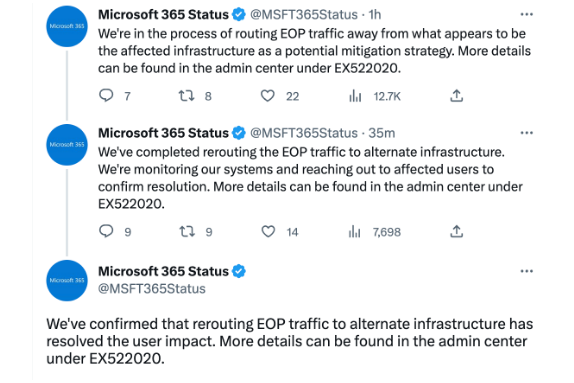Viewport: 574px width, 383px height.
Task: Open Microsoft 365 avatar on second tweet
Action: pyautogui.click(x=67, y=145)
